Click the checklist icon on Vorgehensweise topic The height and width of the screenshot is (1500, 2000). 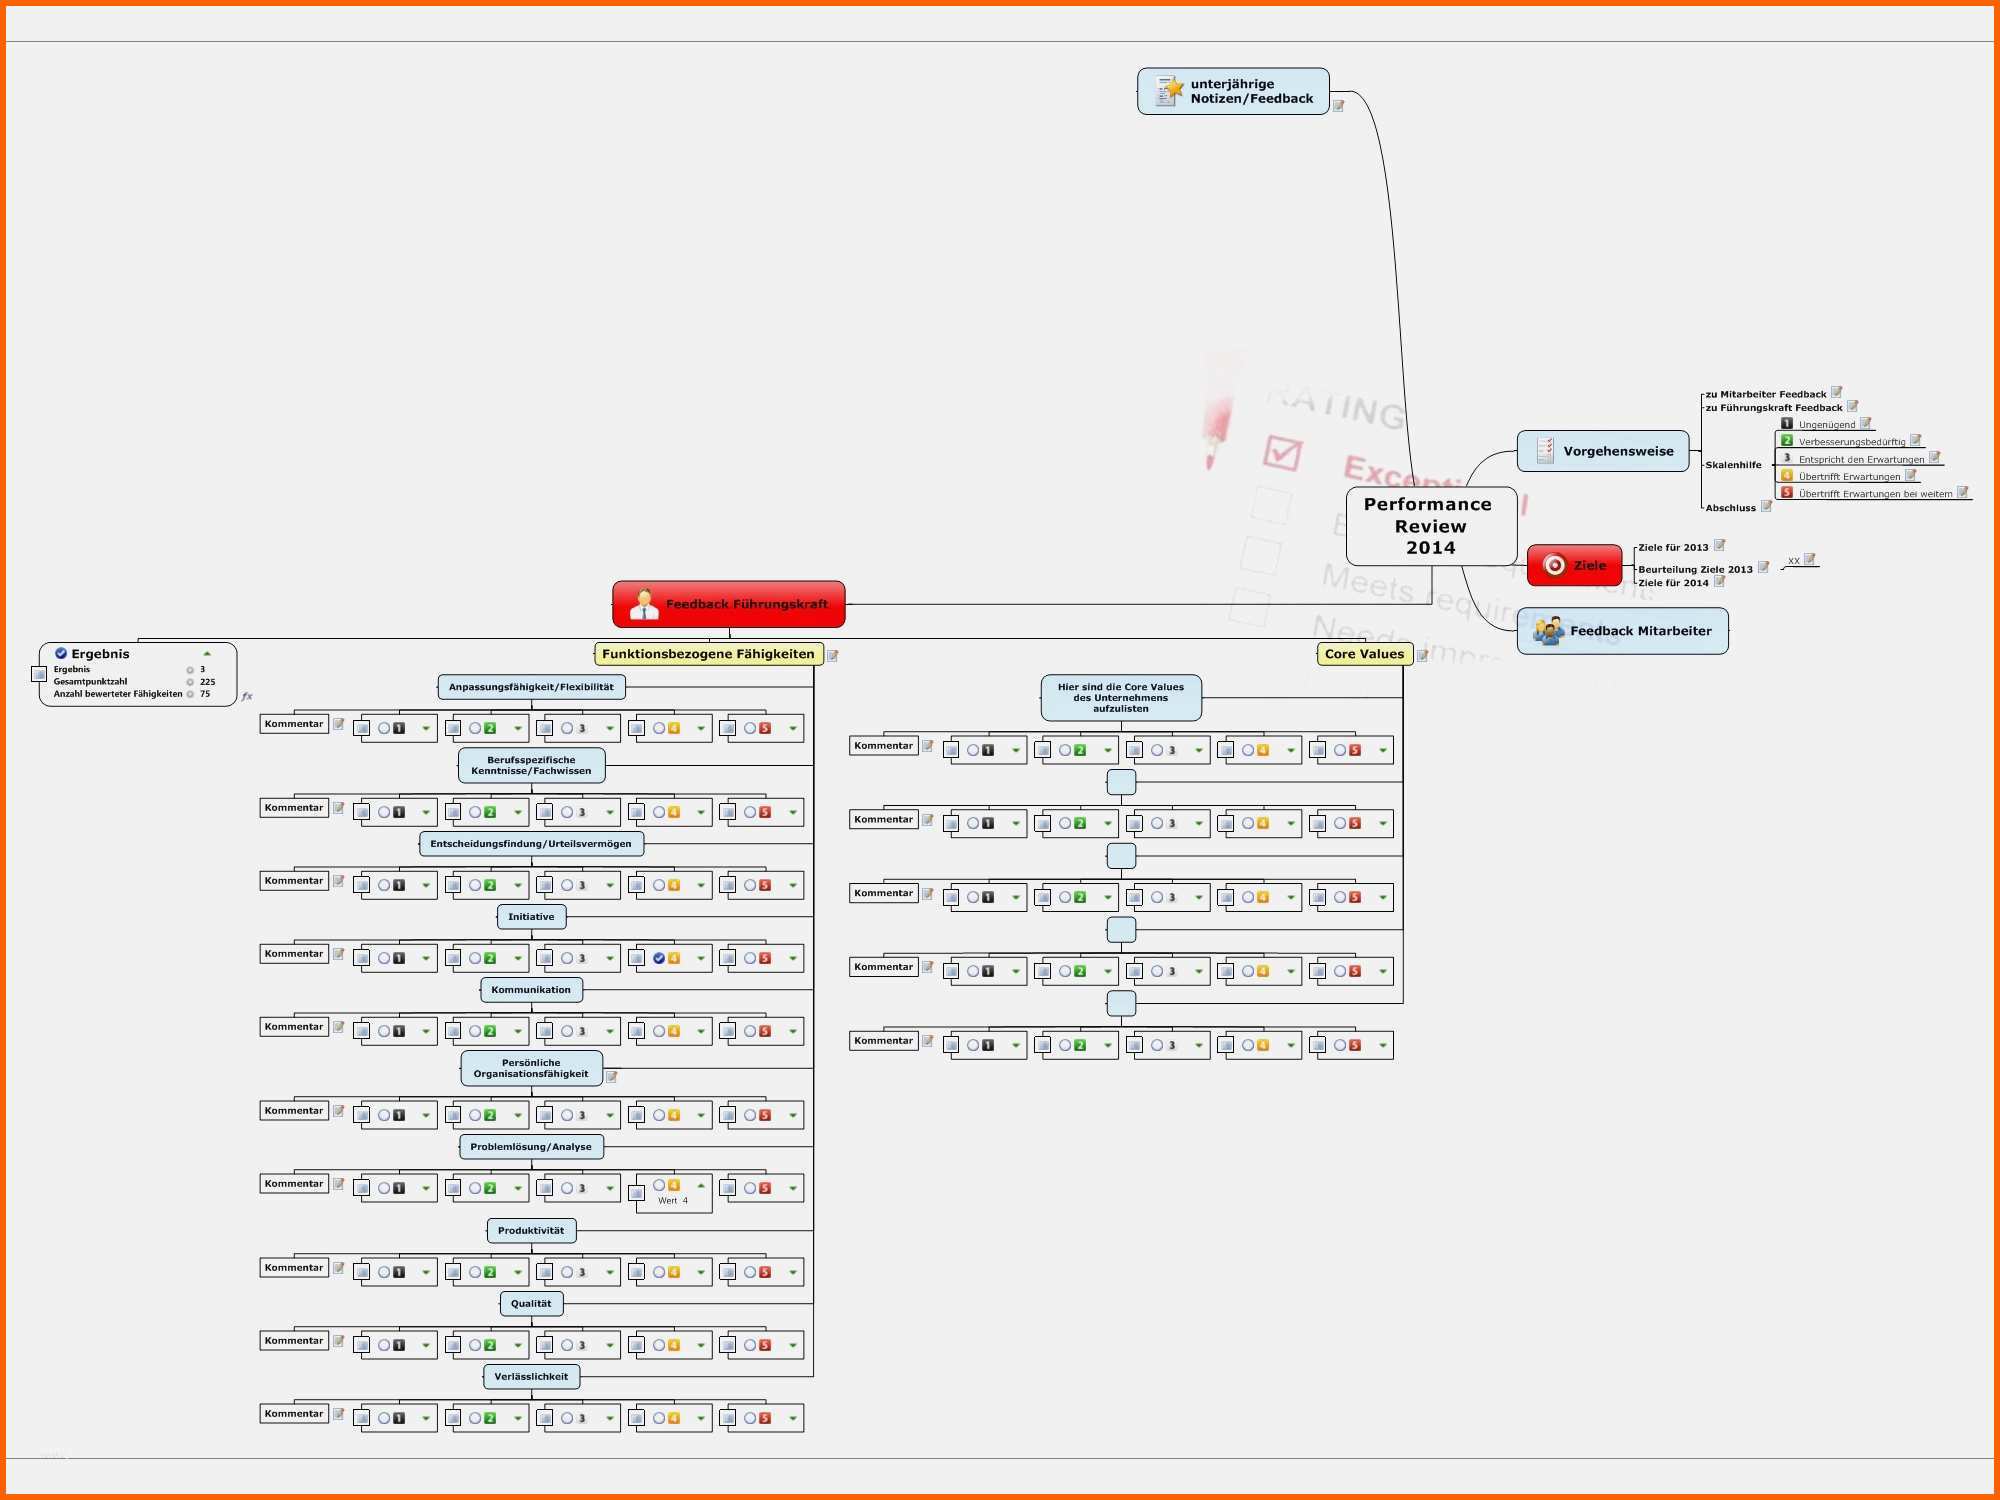coord(1544,451)
